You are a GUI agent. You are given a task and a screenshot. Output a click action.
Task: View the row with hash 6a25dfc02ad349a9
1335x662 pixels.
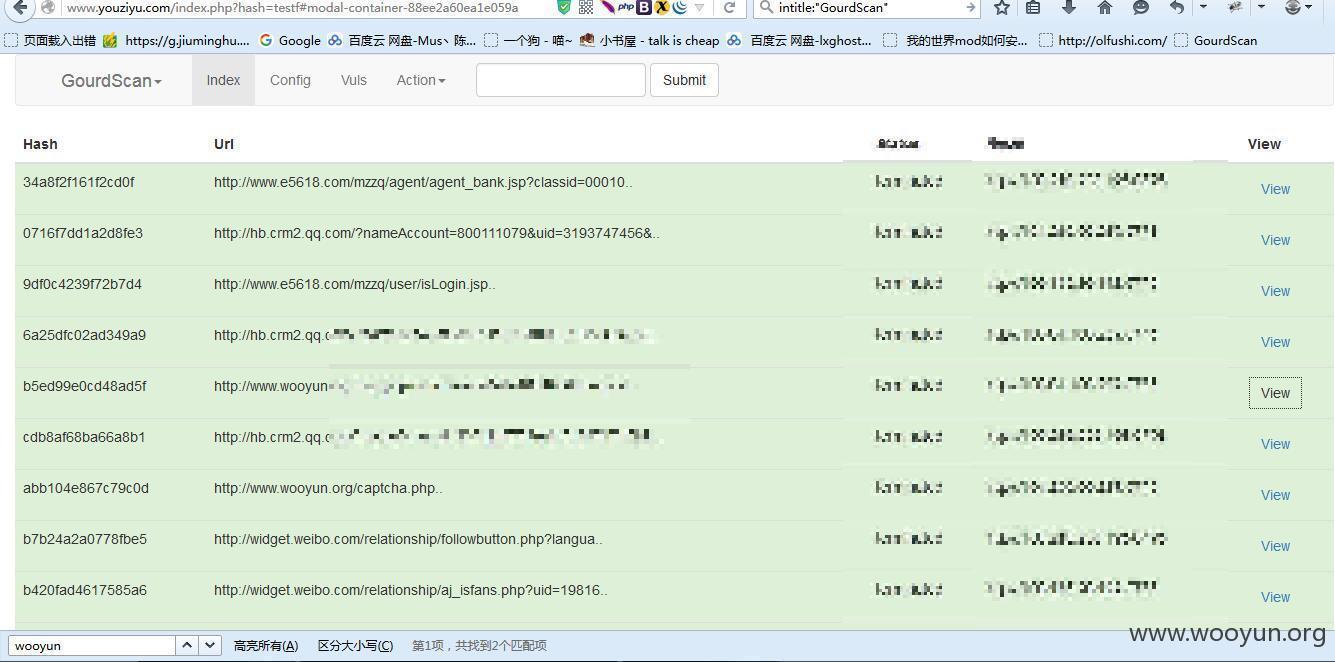point(1275,342)
